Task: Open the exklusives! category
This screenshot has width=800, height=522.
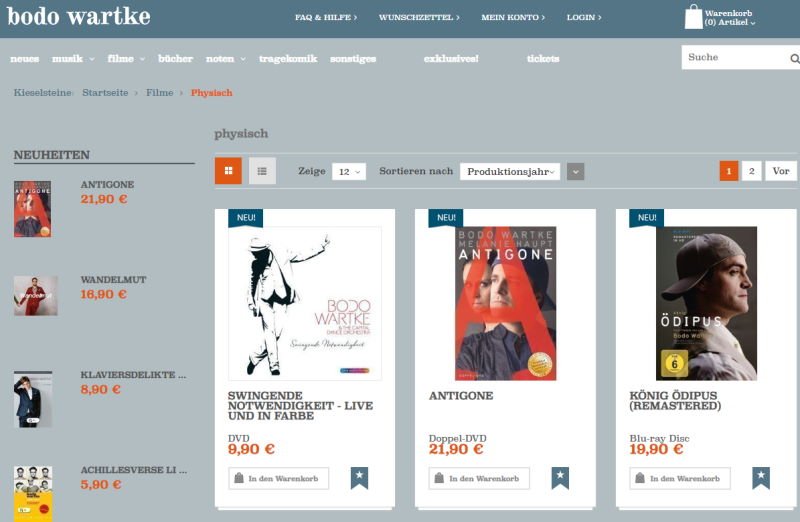Action: pos(451,59)
